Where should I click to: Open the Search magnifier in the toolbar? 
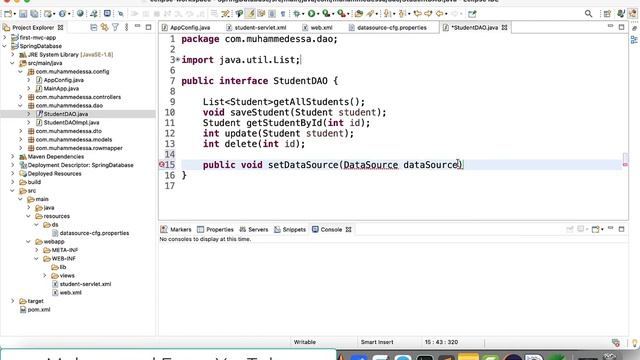point(588,14)
